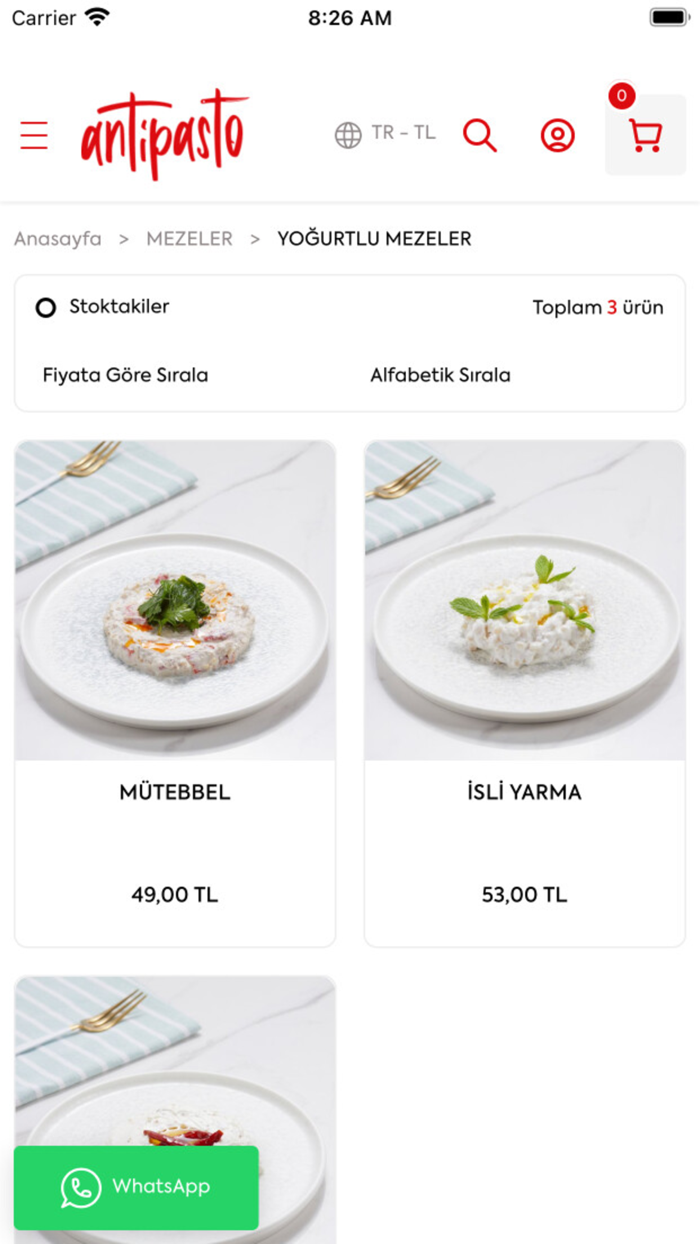The height and width of the screenshot is (1244, 700).
Task: Check the Stoktakiler circle selector
Action: coord(46,307)
